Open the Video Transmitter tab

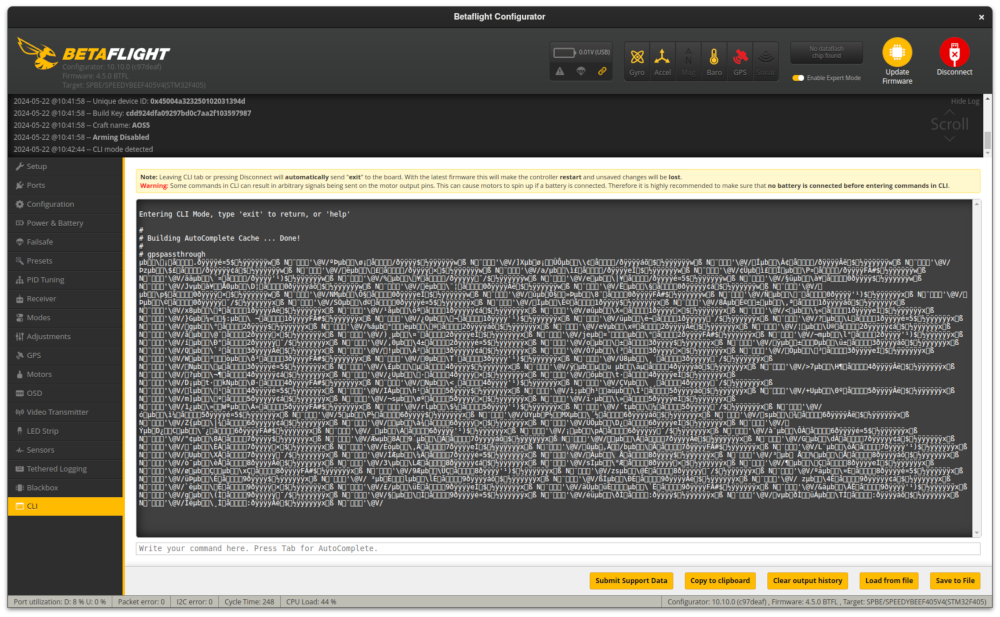point(65,412)
